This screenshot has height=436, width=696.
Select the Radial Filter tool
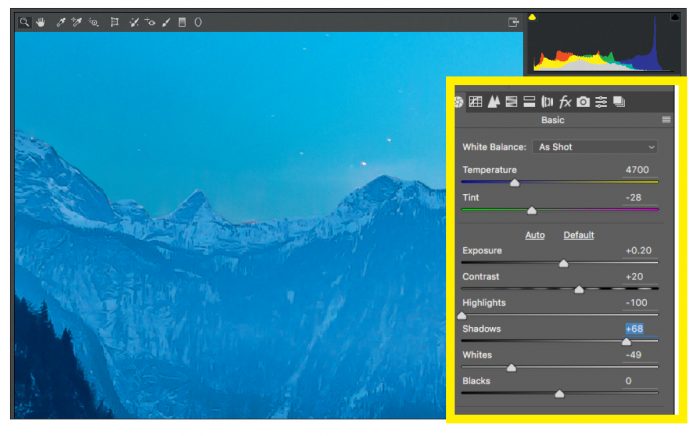(x=197, y=21)
